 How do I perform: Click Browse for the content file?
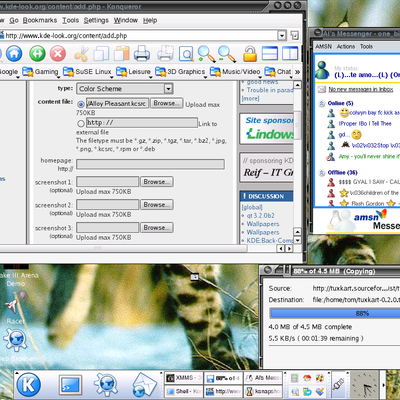[x=166, y=103]
